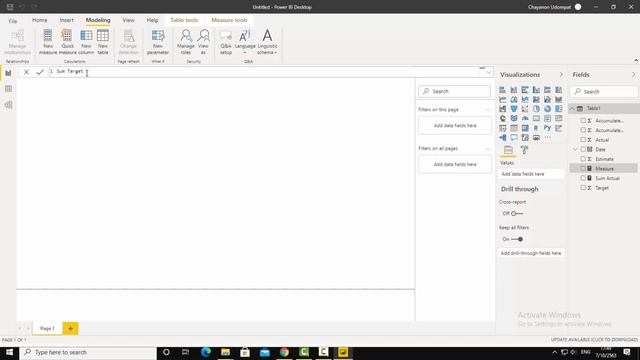This screenshot has height=360, width=640.
Task: Get more visuals via ellipsis icon
Action: coord(547,138)
